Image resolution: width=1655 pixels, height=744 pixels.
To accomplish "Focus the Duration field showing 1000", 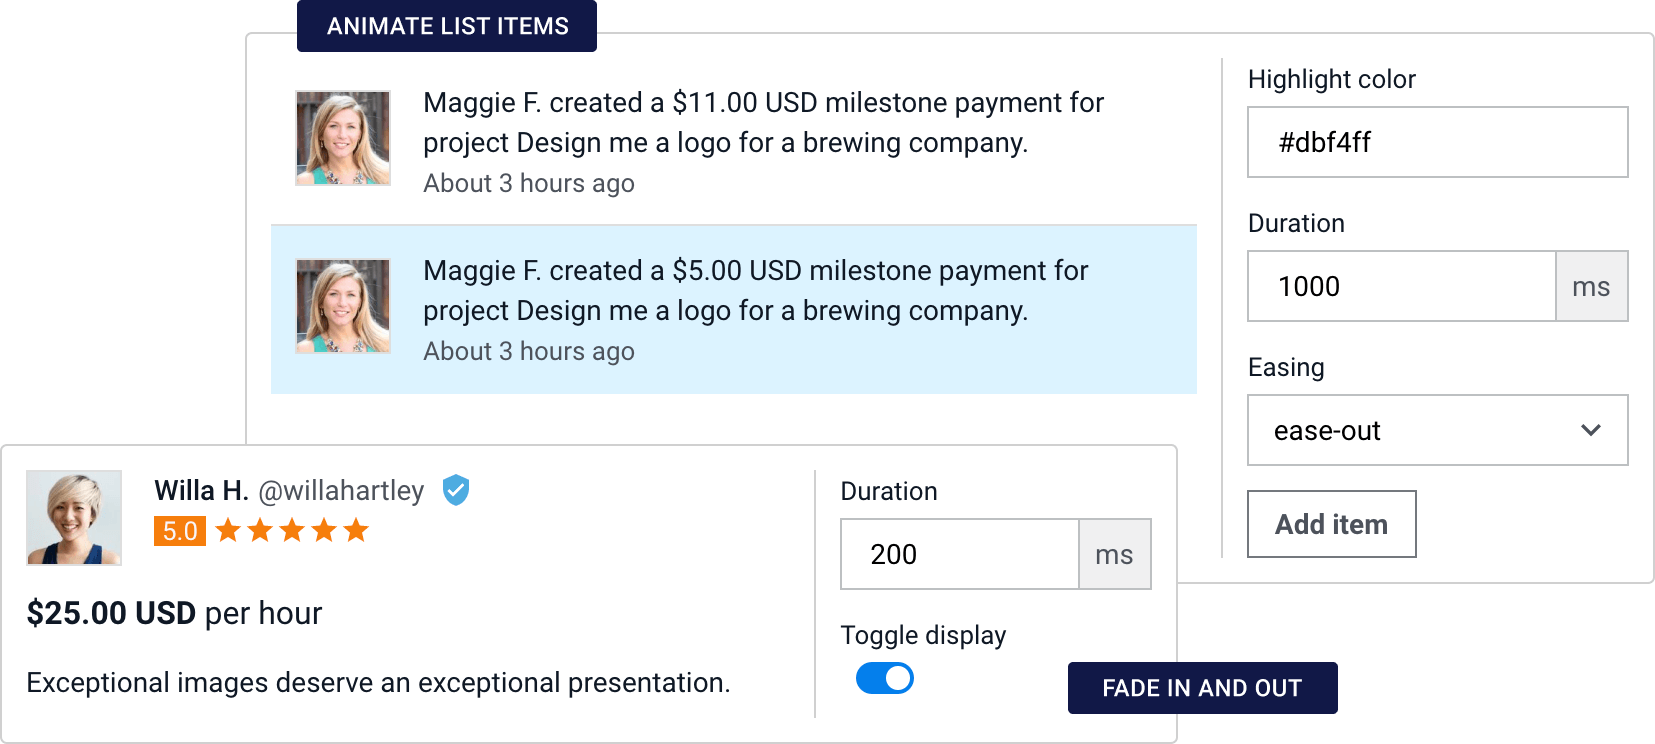I will click(1402, 286).
